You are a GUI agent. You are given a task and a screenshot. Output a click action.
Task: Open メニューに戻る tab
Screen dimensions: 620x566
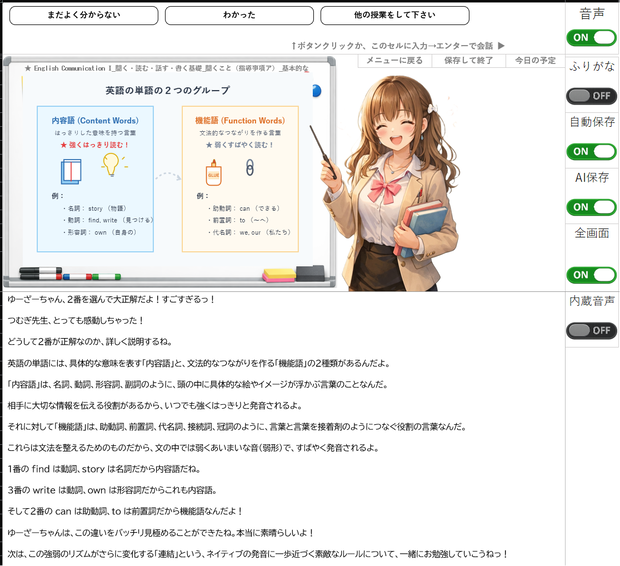point(395,61)
